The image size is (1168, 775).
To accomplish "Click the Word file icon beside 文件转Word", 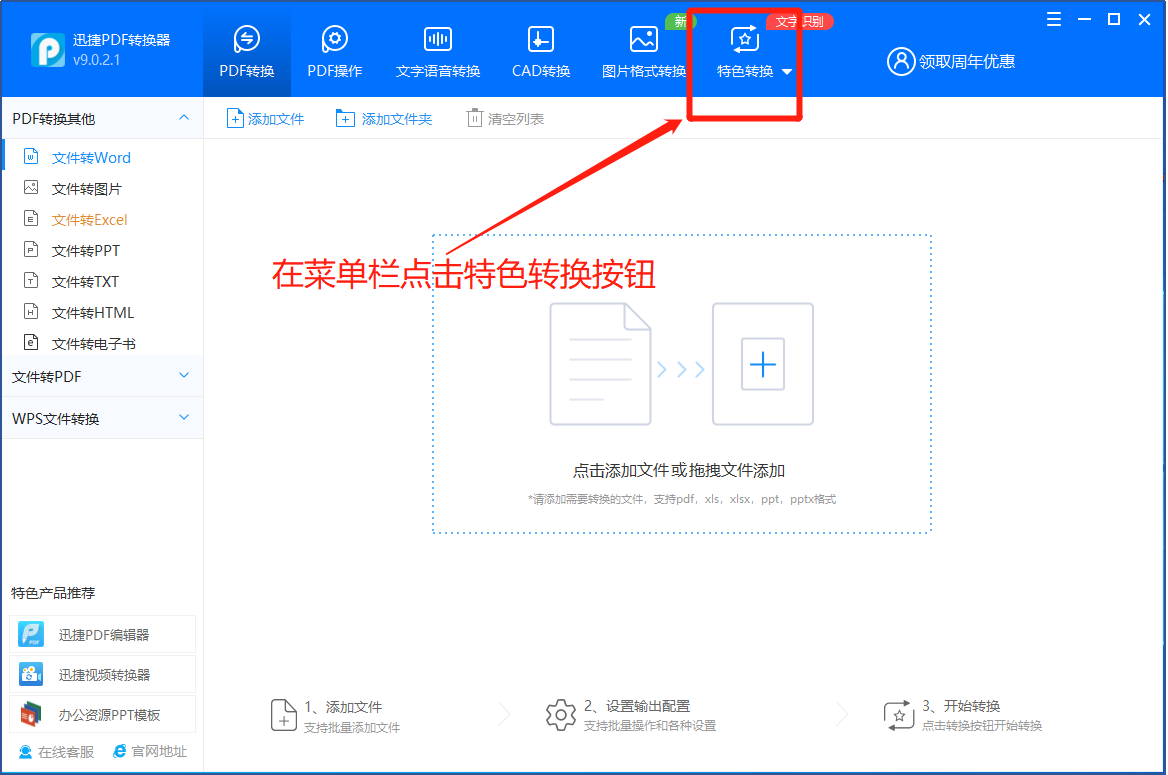I will [x=31, y=156].
